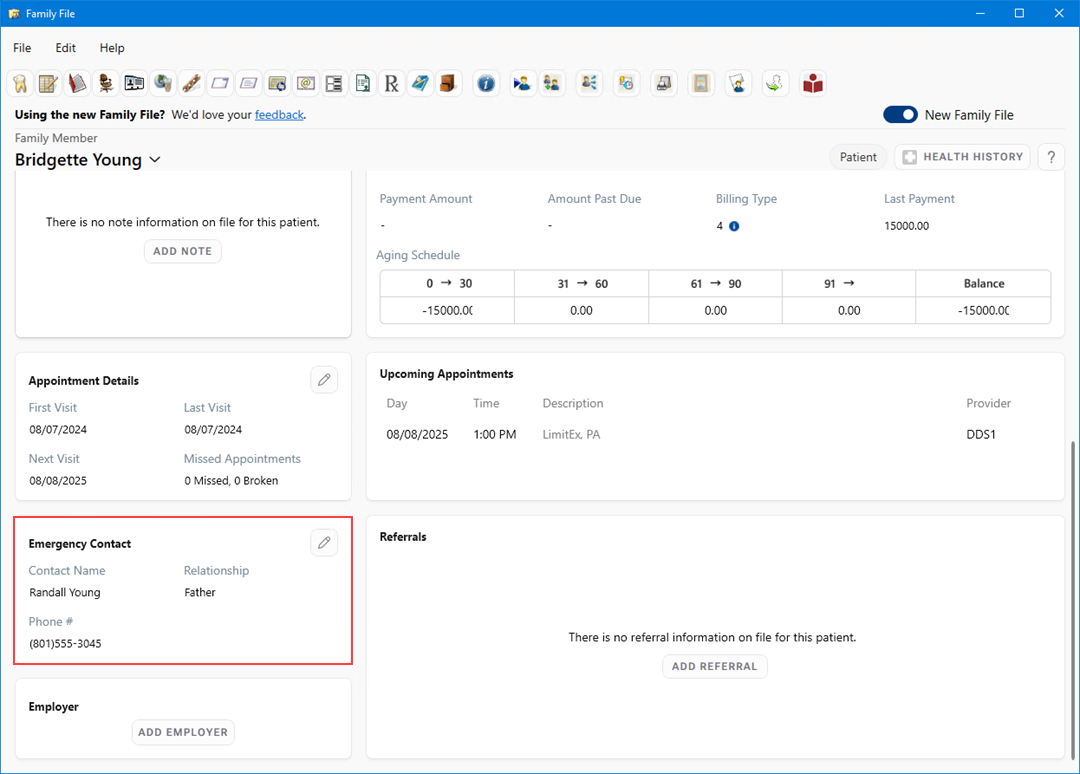Expand the Bridgette Young family member dropdown
The width and height of the screenshot is (1080, 774).
[155, 160]
